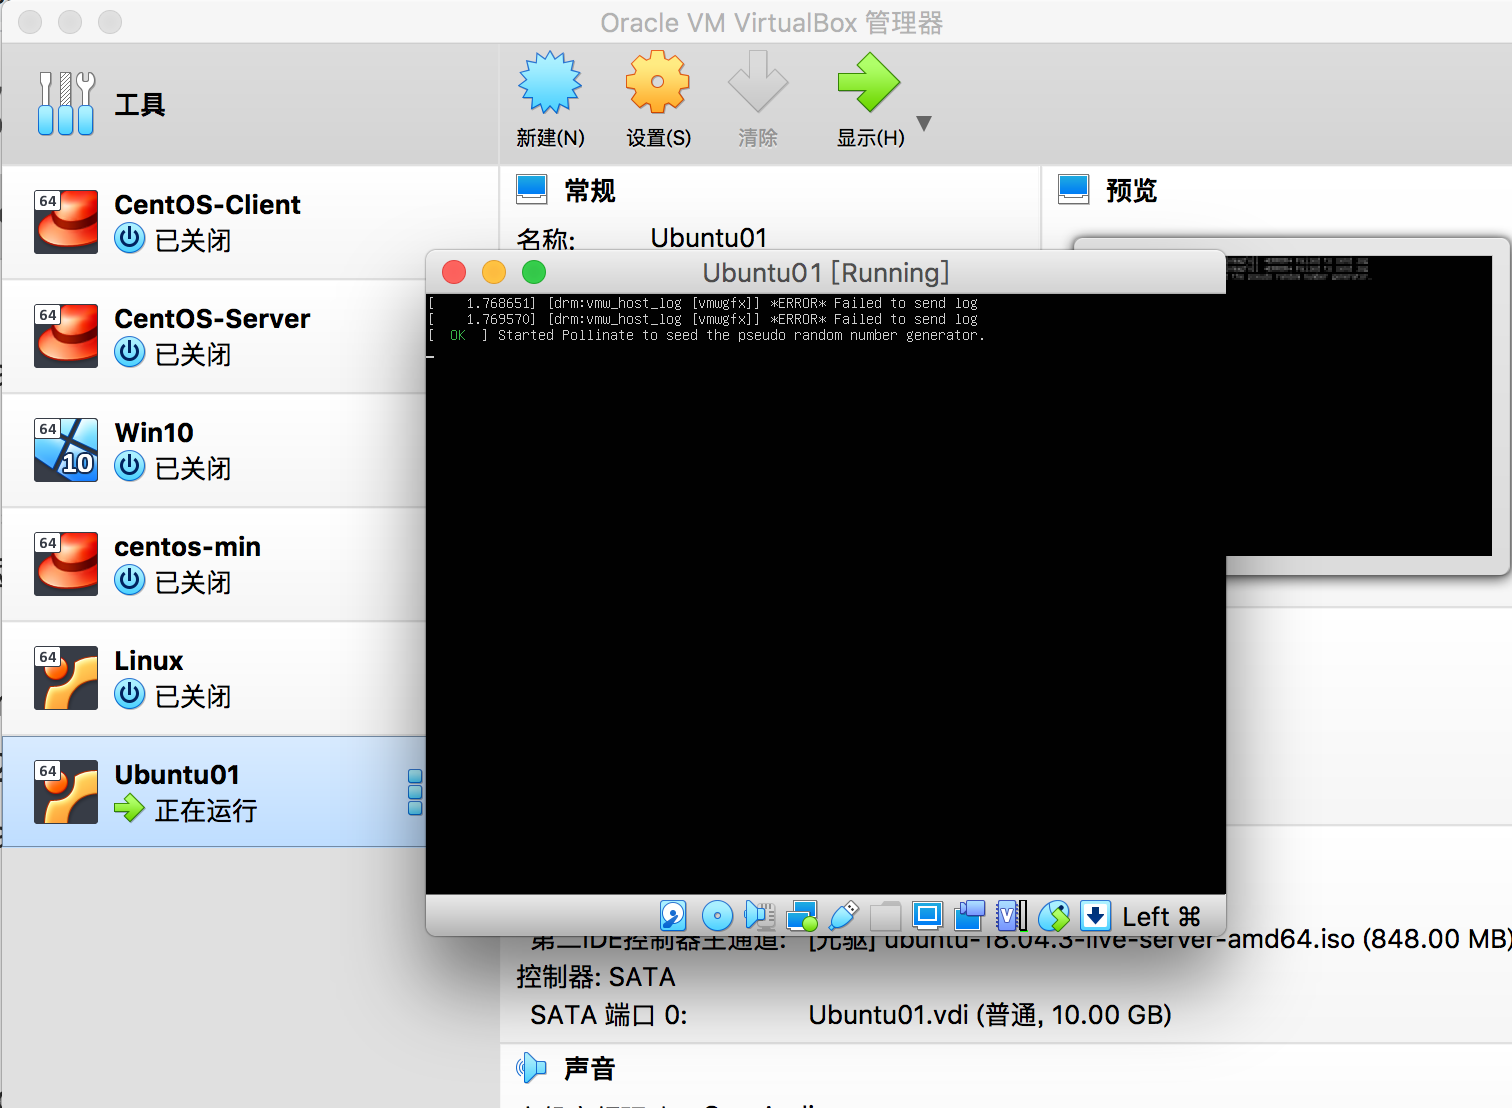Viewport: 1512px width, 1108px height.
Task: Click the New (新建) toolbar icon
Action: coord(550,82)
